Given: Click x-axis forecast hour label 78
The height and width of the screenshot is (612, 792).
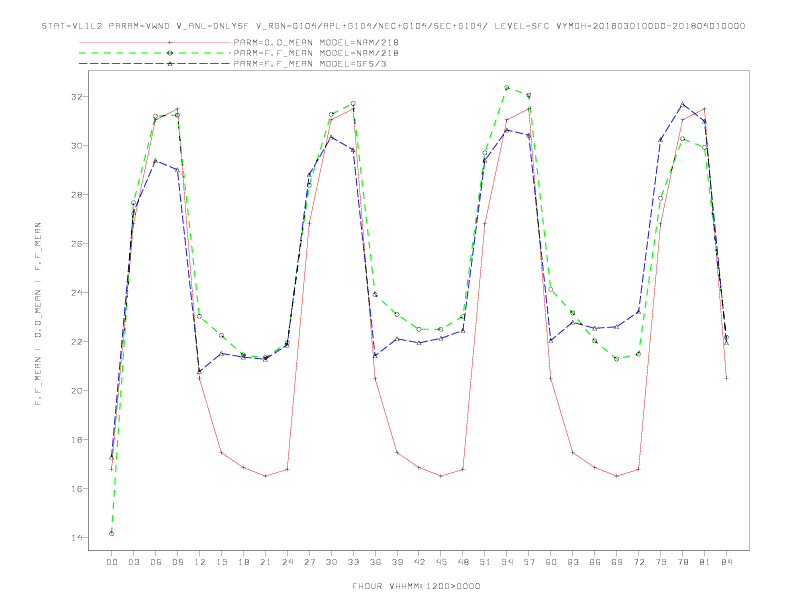Looking at the screenshot, I should pos(683,562).
